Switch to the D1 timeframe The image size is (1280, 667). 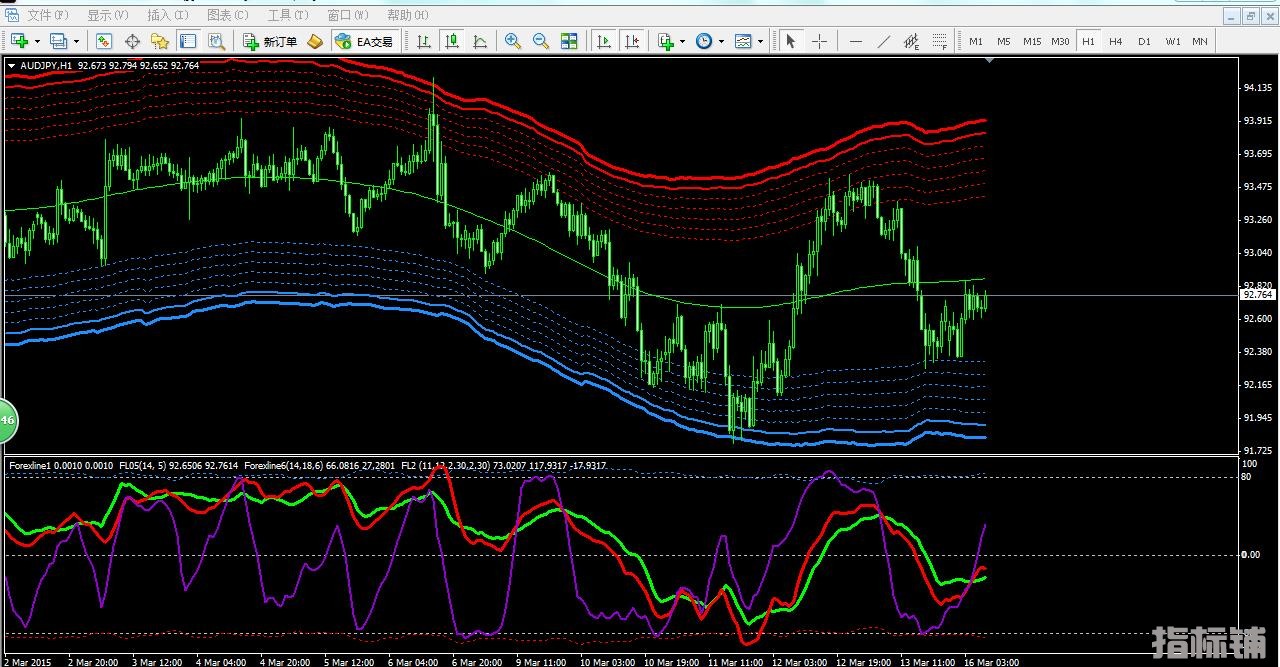click(1144, 41)
